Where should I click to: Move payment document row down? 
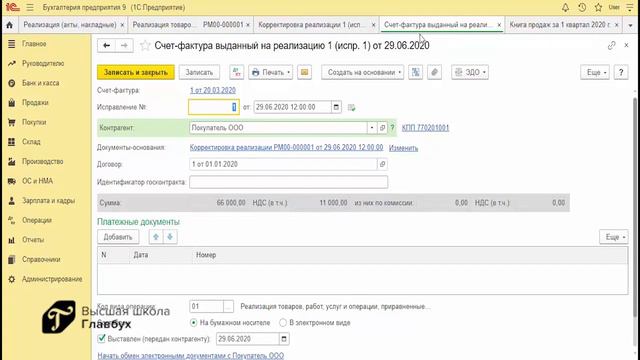tap(170, 237)
